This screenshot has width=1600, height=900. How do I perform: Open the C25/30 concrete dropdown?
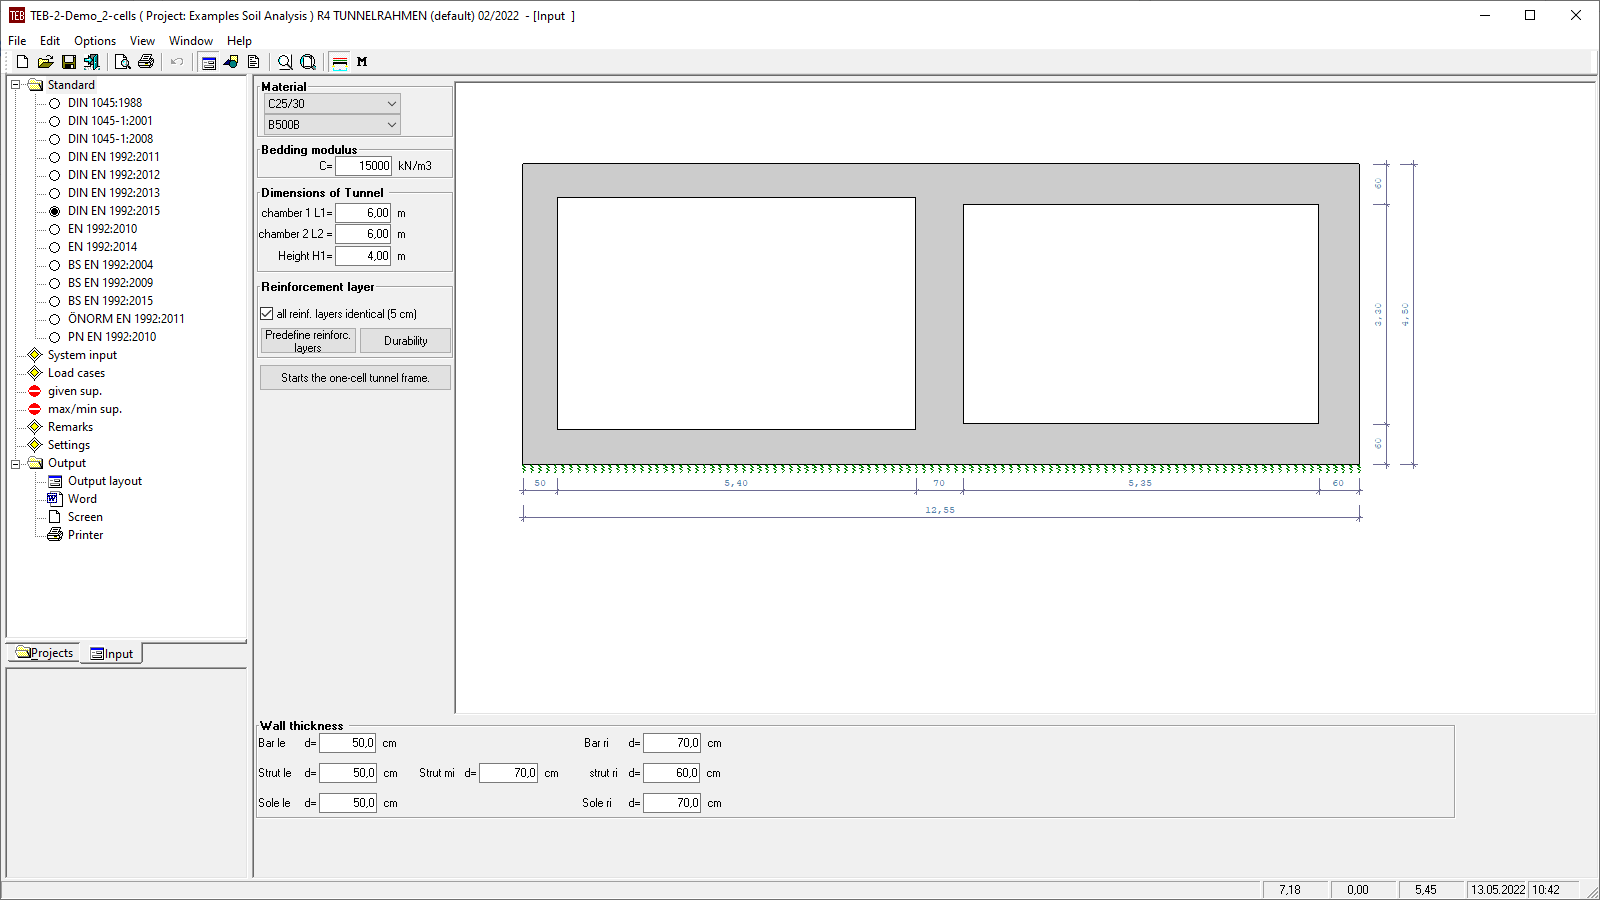click(332, 104)
